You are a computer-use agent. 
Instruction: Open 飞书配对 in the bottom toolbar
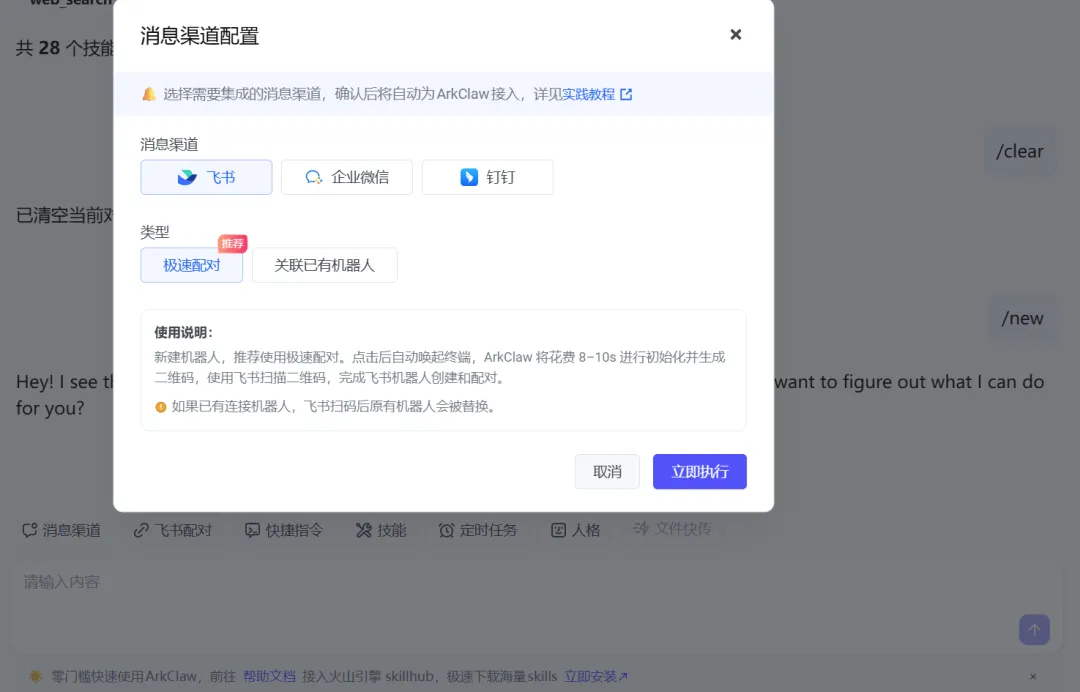click(173, 530)
